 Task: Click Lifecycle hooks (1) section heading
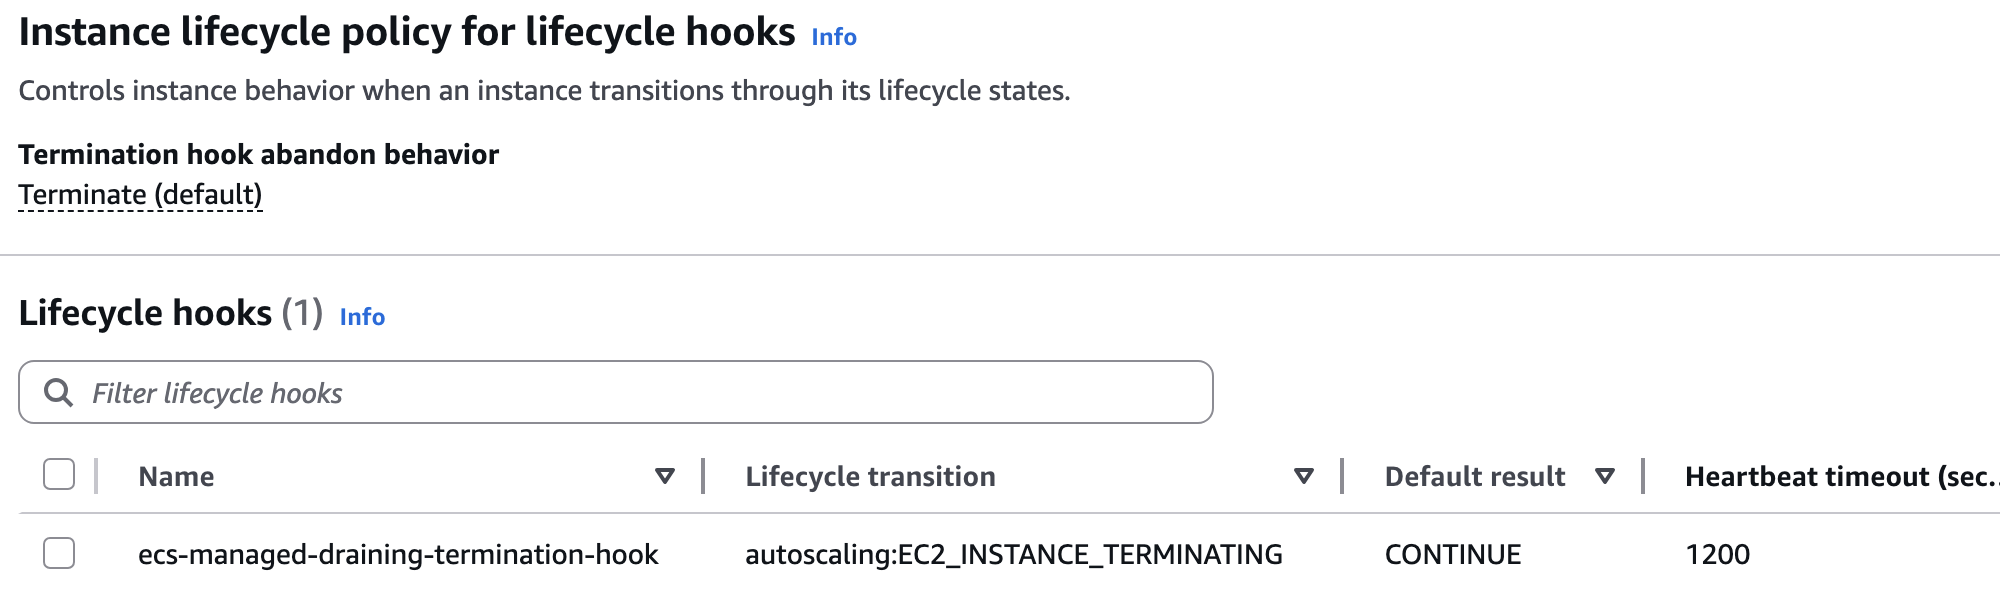[170, 313]
